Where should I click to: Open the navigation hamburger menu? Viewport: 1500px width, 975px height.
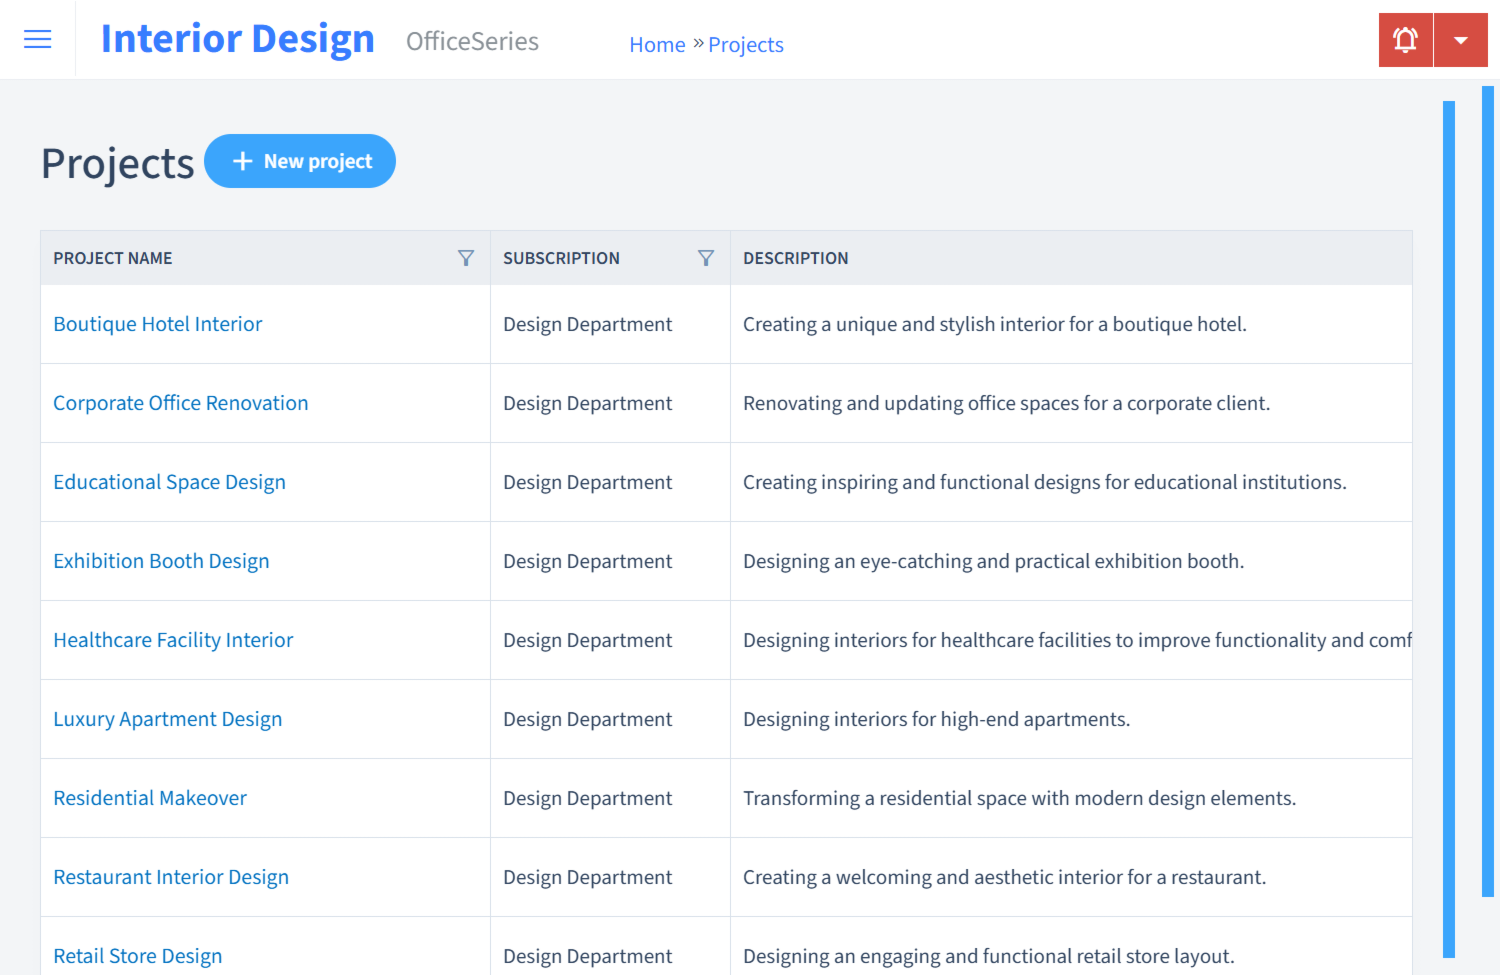[x=37, y=39]
